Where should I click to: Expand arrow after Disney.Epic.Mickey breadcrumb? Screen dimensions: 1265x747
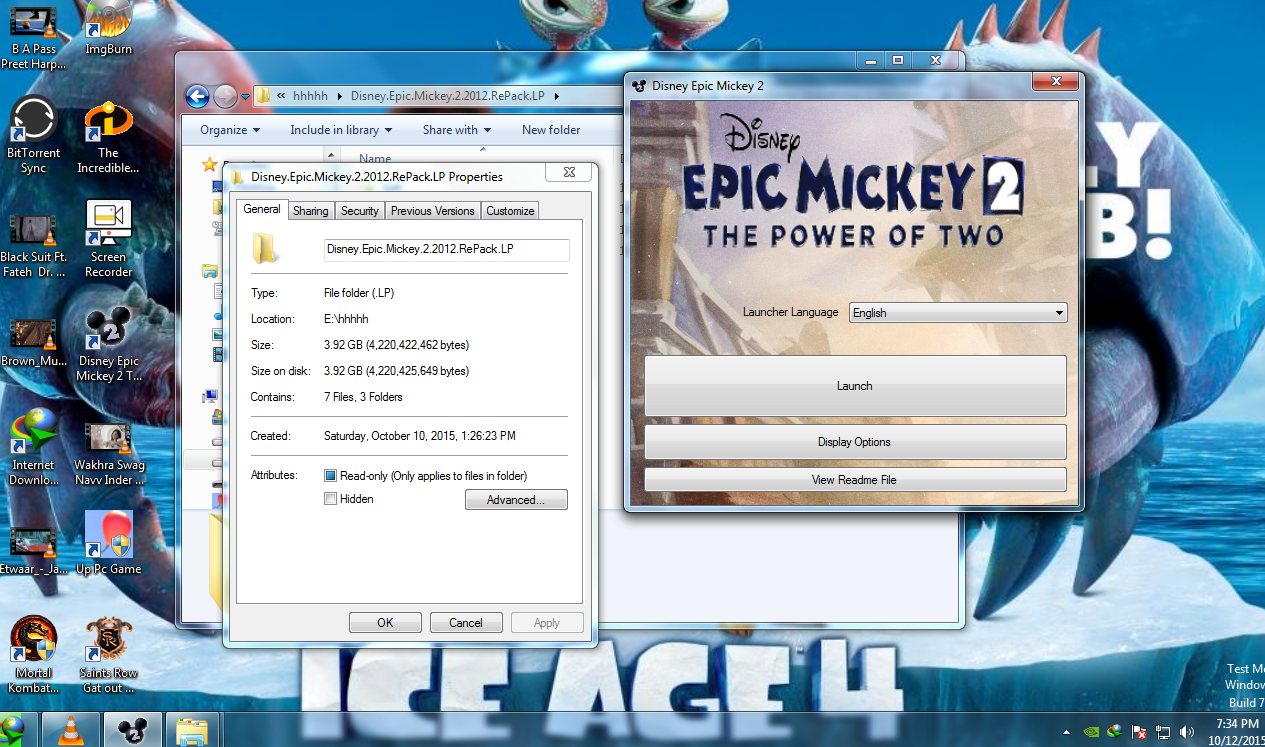click(x=556, y=96)
